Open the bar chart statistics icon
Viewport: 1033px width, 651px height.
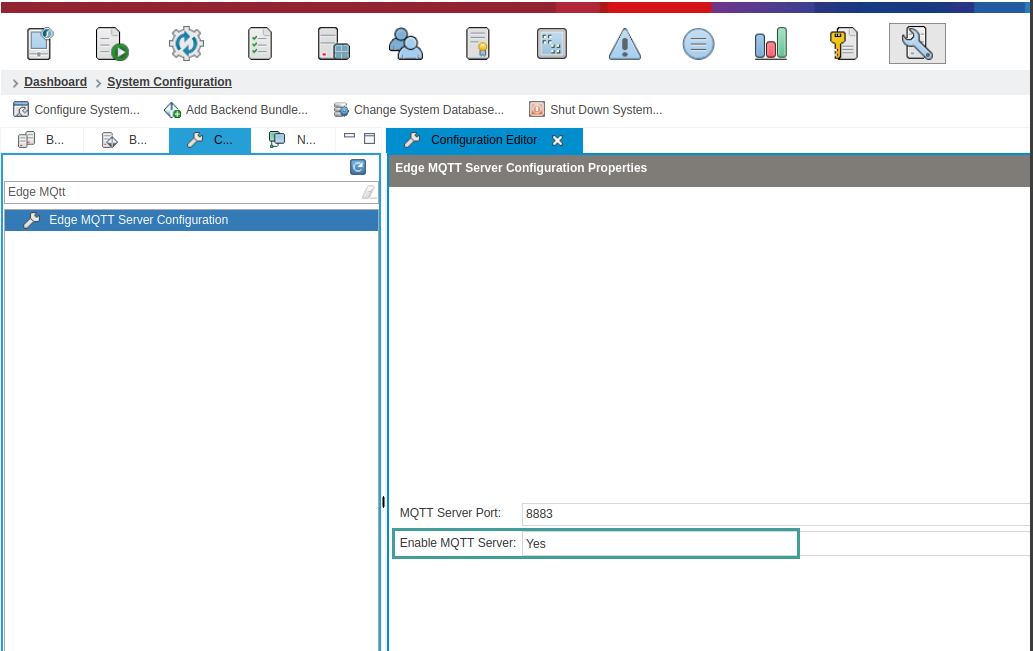(771, 43)
